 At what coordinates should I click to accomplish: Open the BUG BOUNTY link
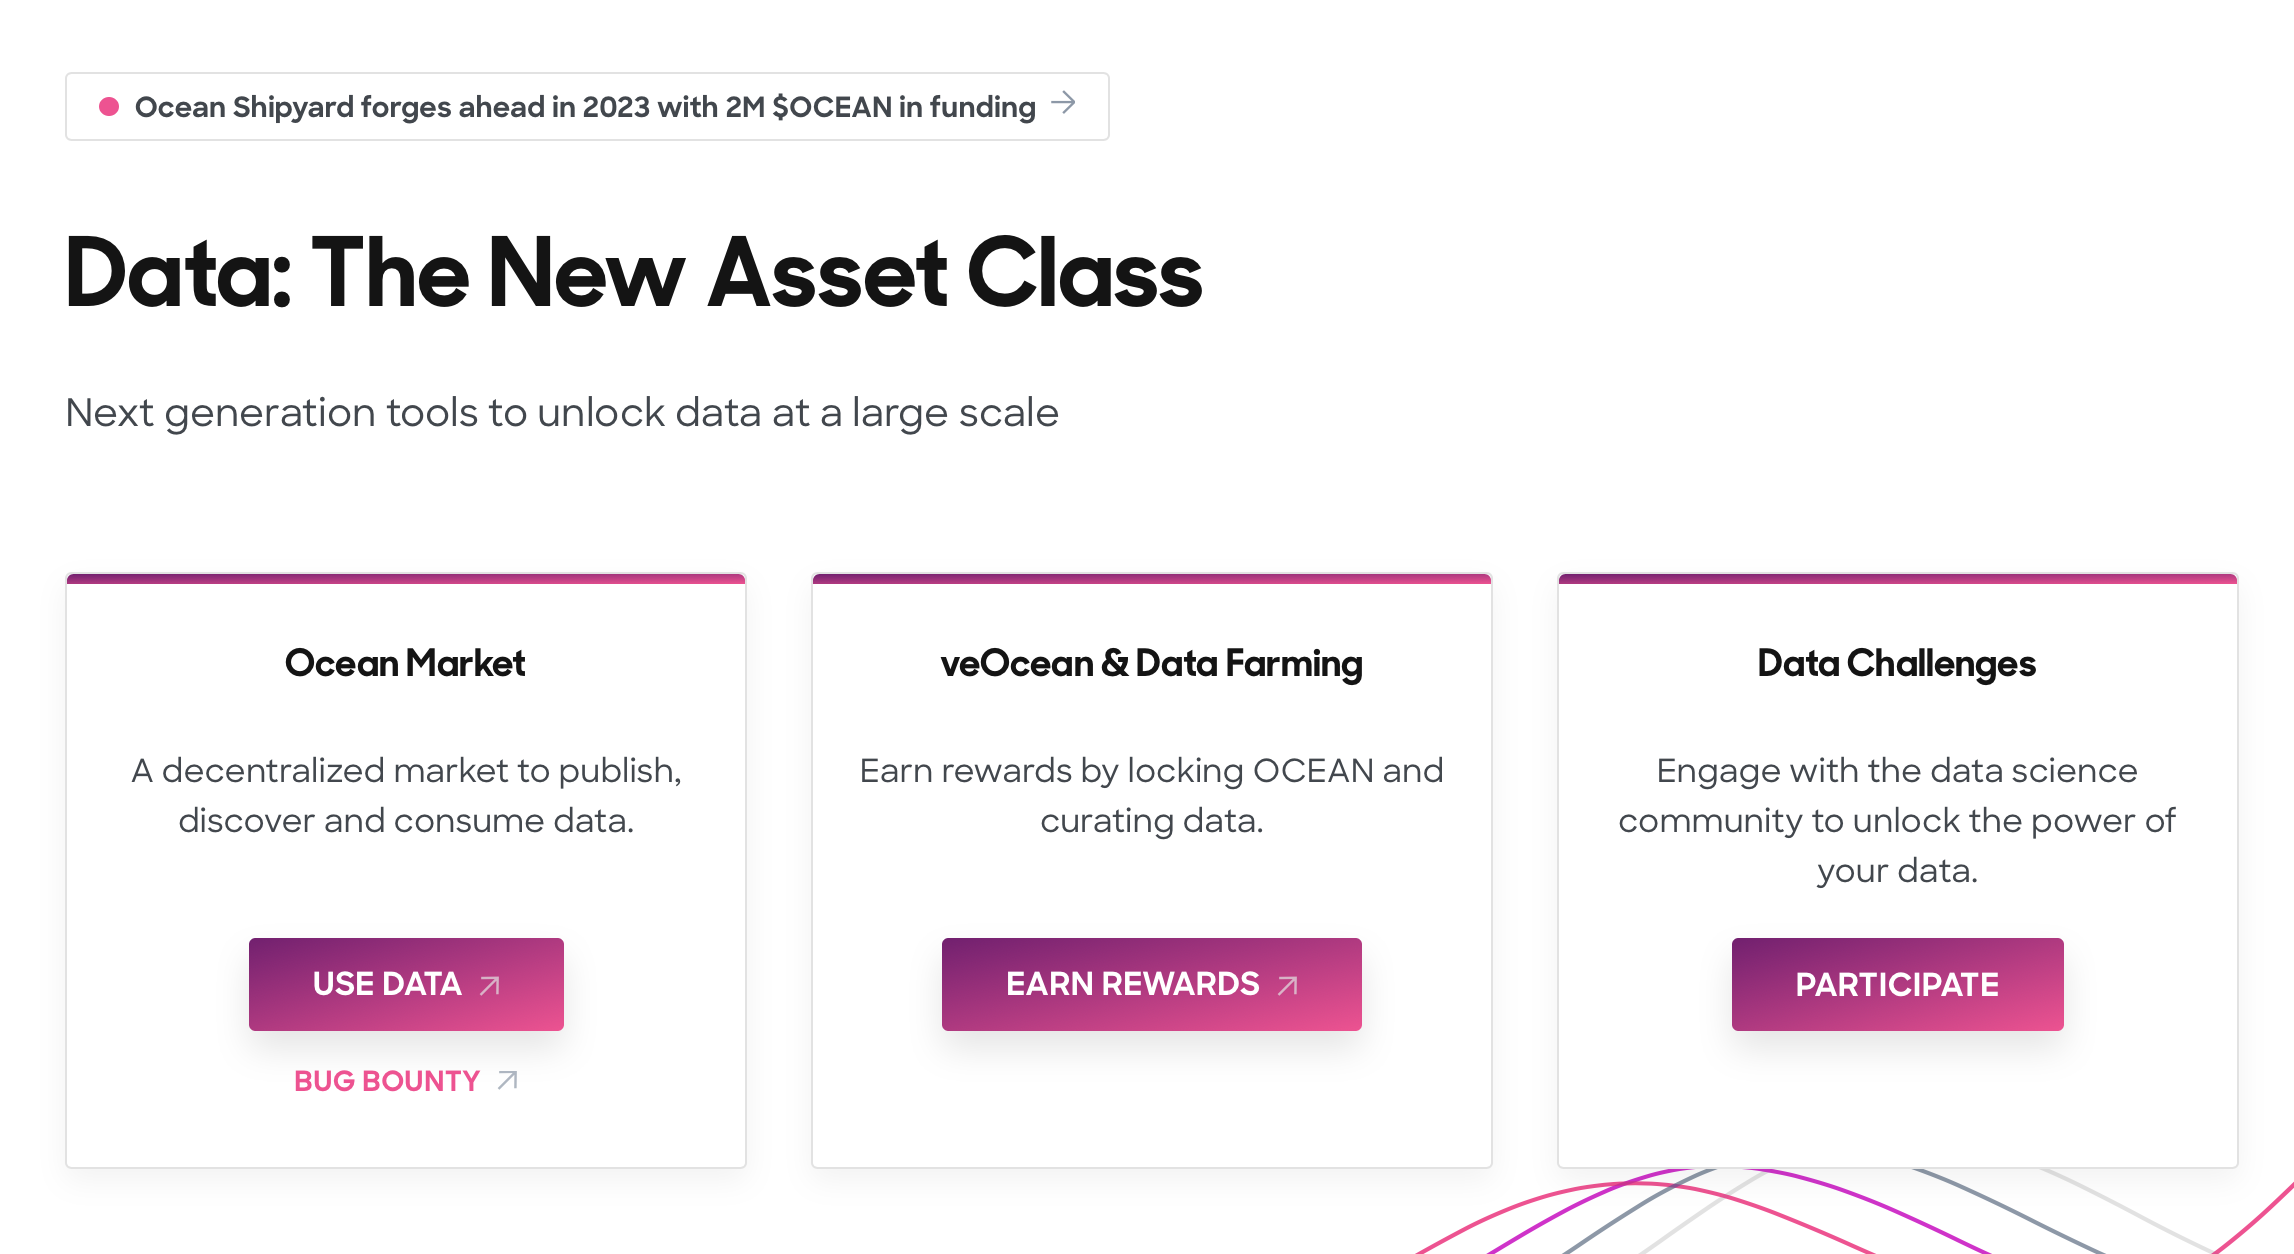click(x=406, y=1080)
